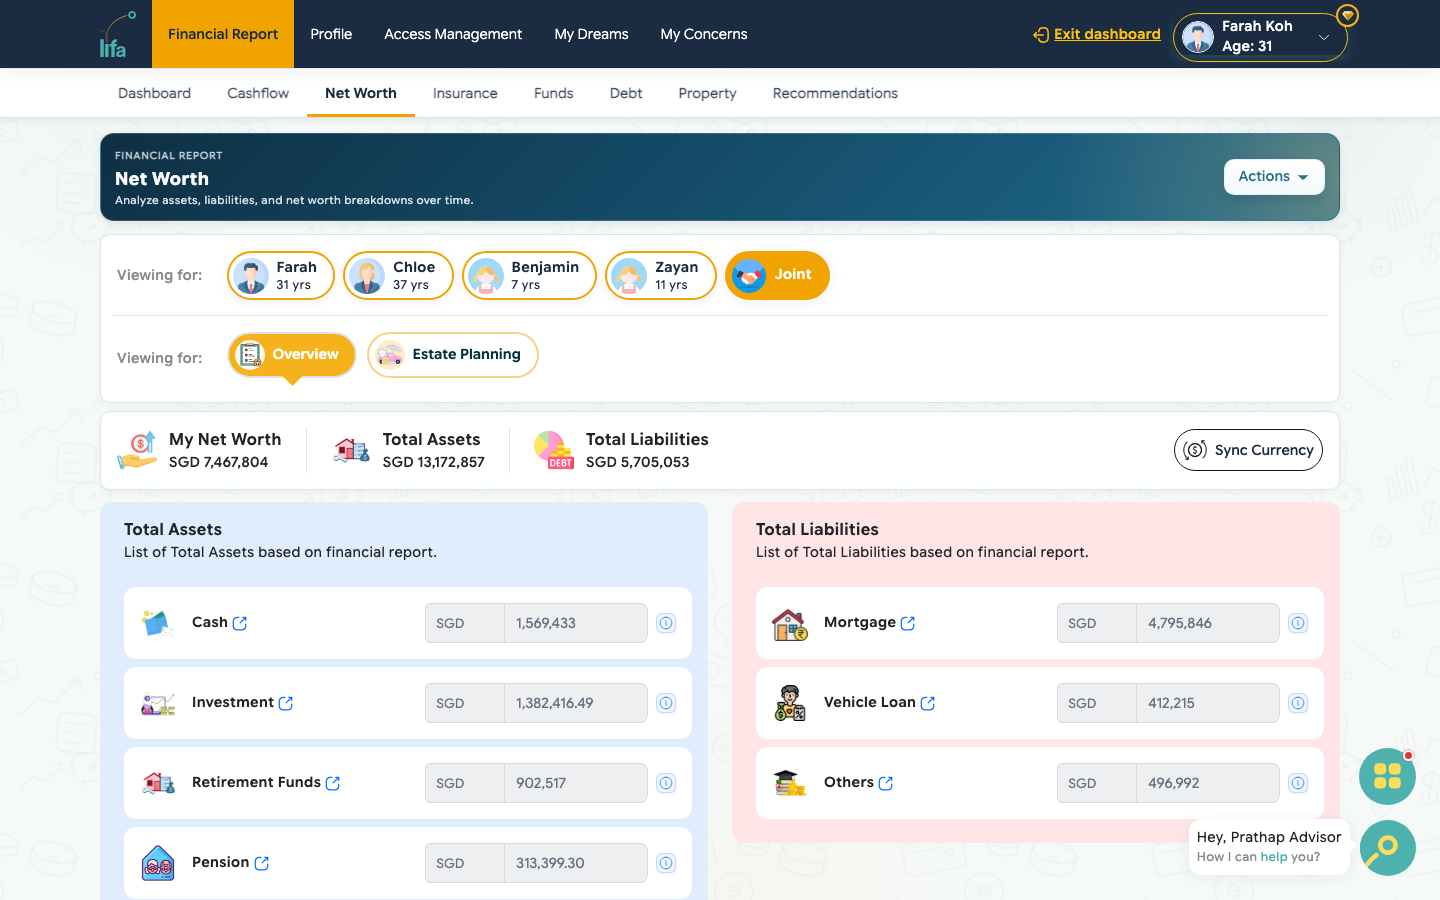Open the Vehicle Loan external link icon
1440x900 pixels.
click(928, 703)
